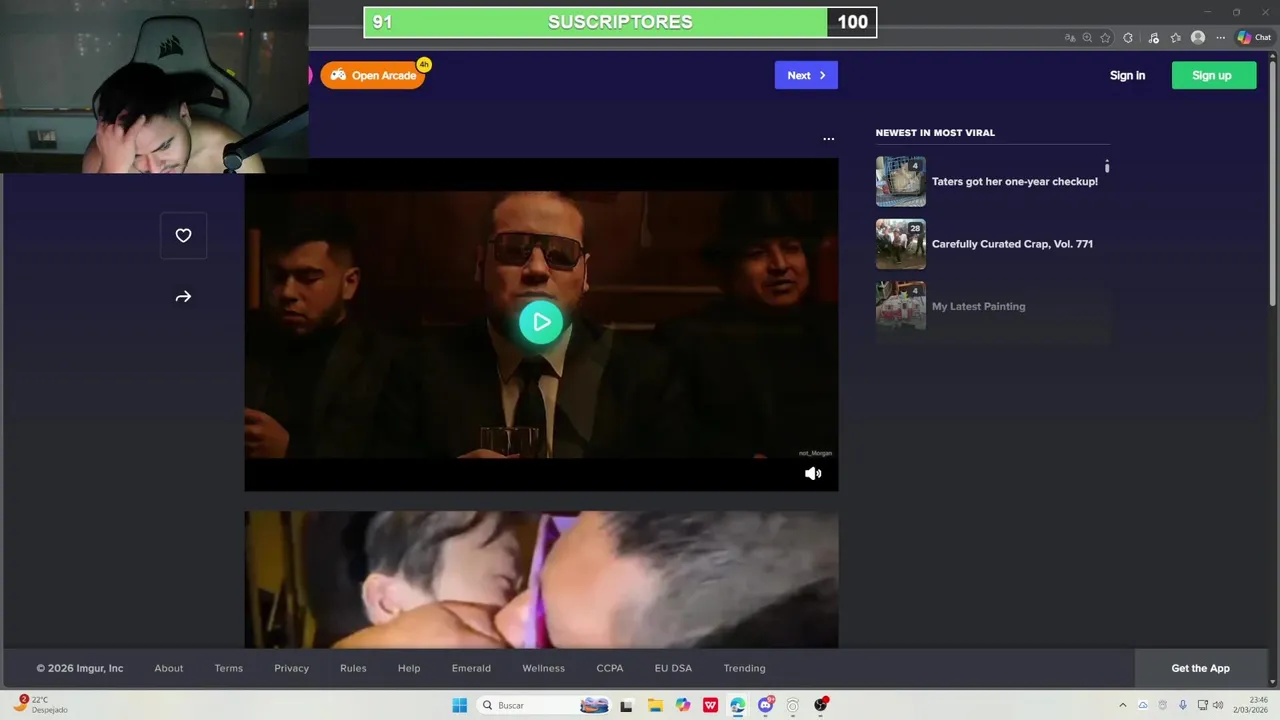Switch to Microsoft Edge in the taskbar
The width and height of the screenshot is (1280, 720).
(x=738, y=705)
